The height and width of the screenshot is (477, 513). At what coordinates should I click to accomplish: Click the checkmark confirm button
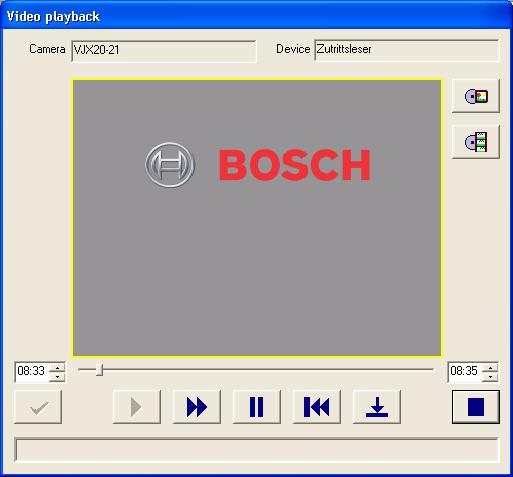[x=38, y=407]
